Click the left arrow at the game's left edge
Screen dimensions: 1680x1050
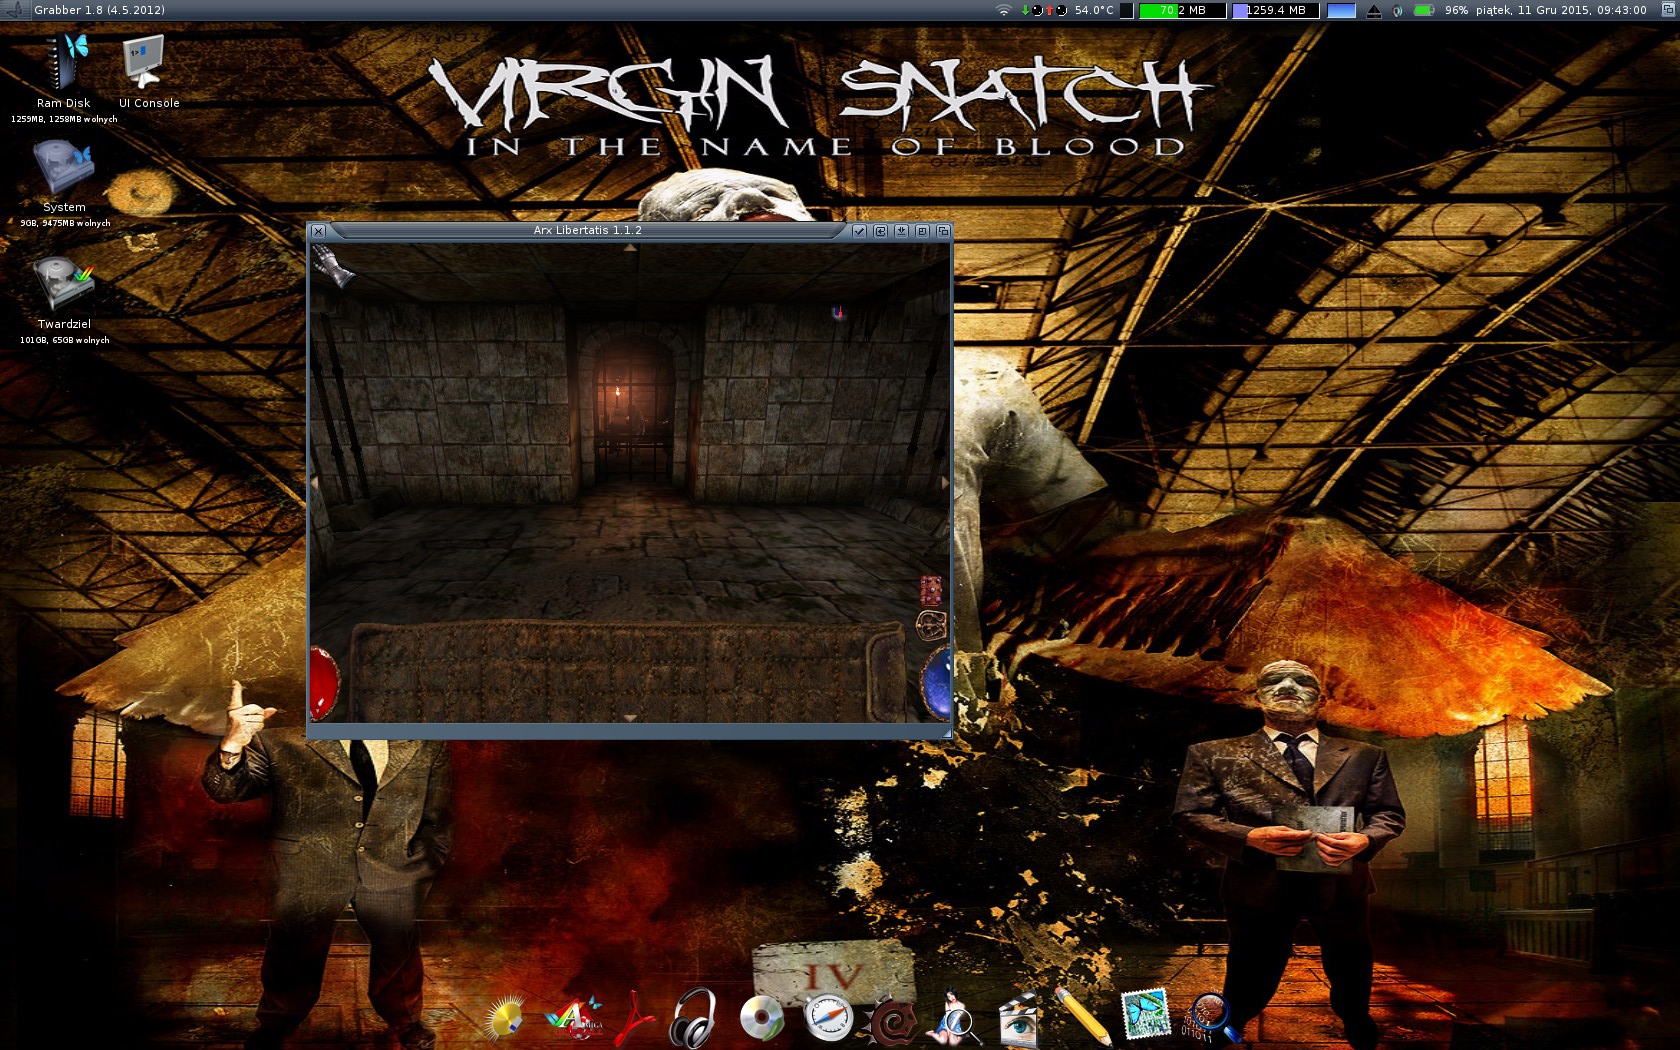tap(315, 483)
